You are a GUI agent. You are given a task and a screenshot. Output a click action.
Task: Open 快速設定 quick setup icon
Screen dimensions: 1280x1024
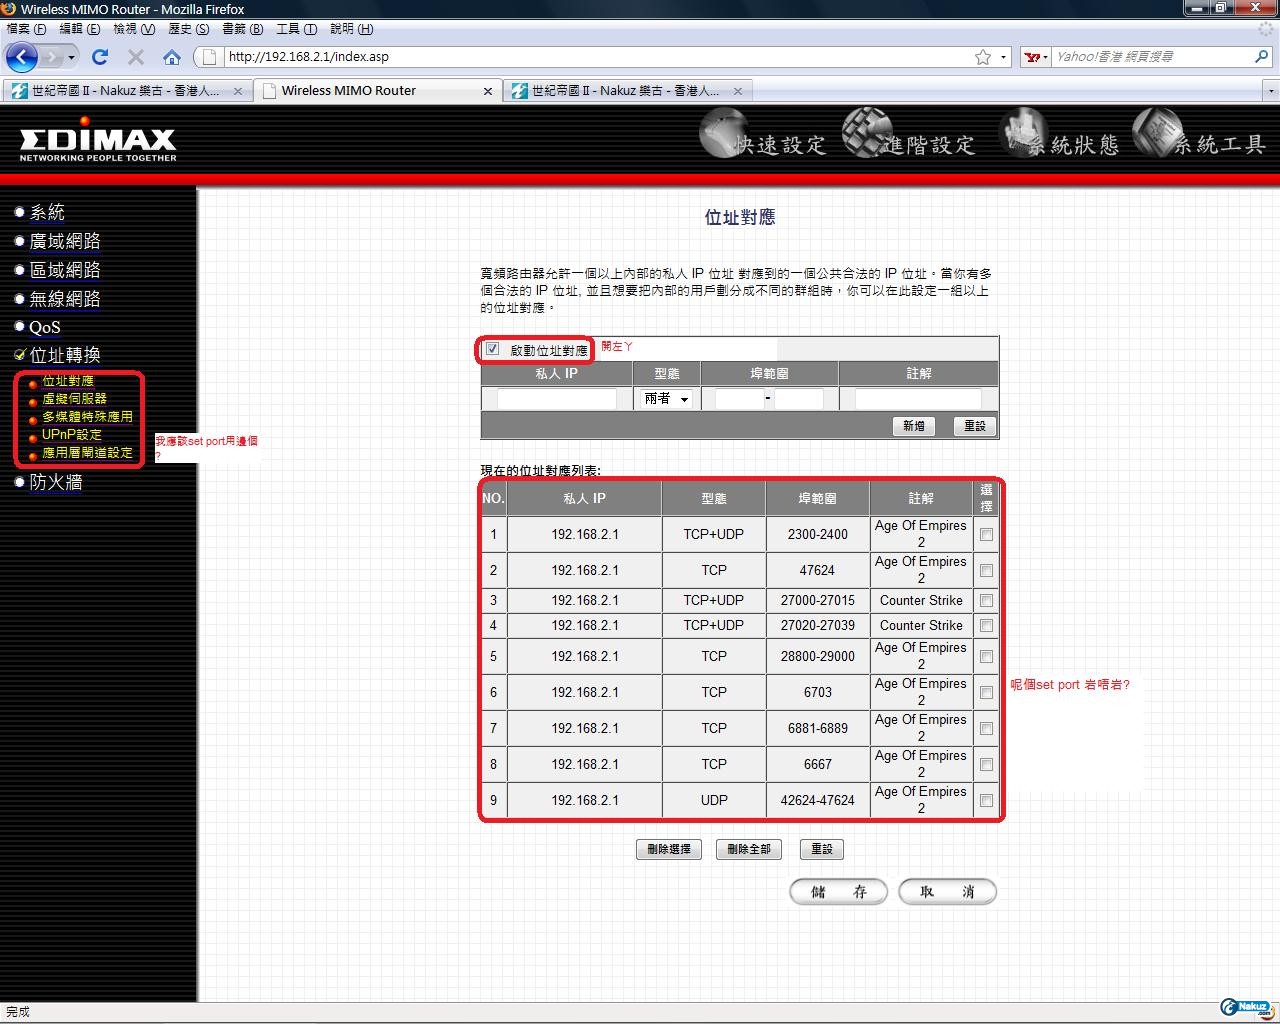point(762,134)
